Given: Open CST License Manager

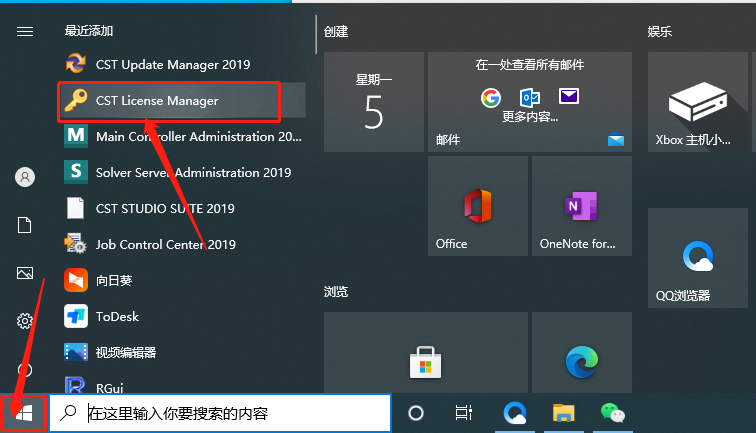Looking at the screenshot, I should click(181, 100).
